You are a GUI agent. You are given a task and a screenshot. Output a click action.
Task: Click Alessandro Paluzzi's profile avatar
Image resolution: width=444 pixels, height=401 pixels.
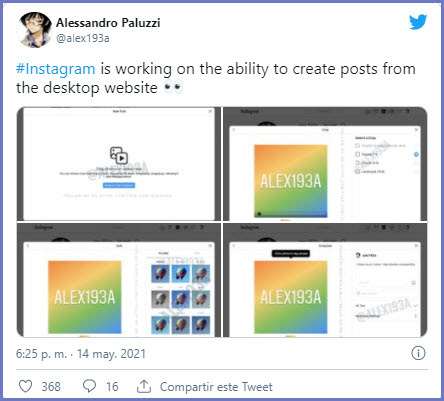35,30
